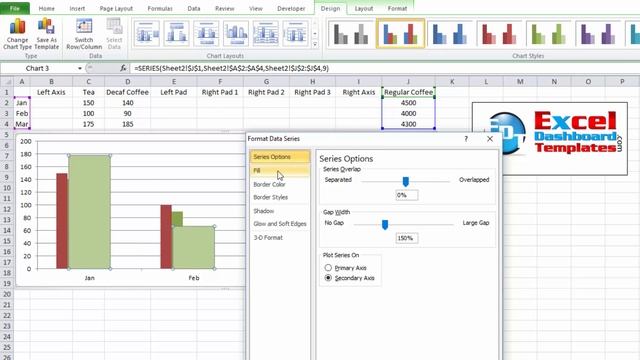Click the Series Overlap slider handle
This screenshot has height=360, width=640.
(405, 181)
